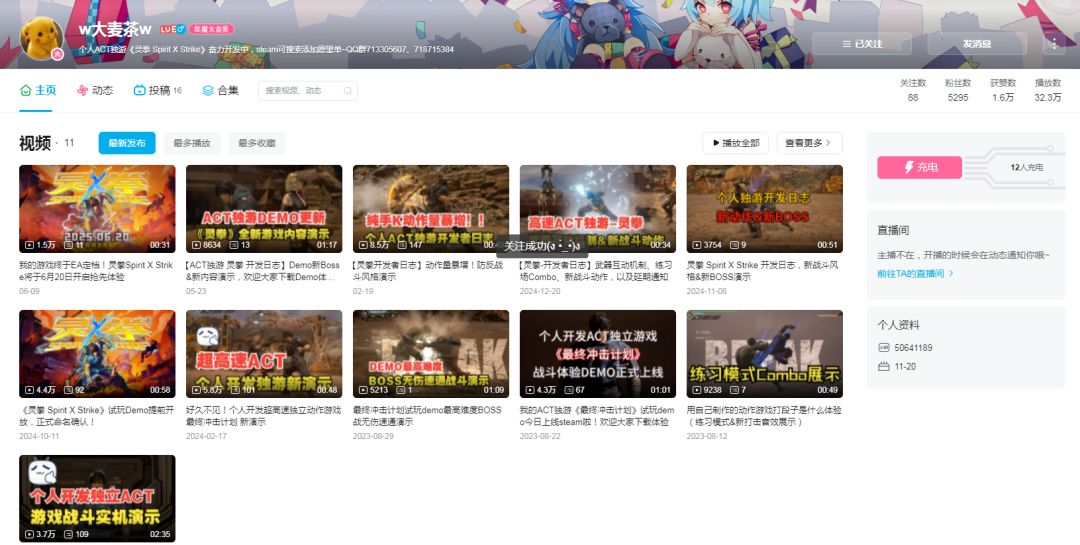Click the 发消息 button
This screenshot has height=545, width=1080.
tap(977, 43)
